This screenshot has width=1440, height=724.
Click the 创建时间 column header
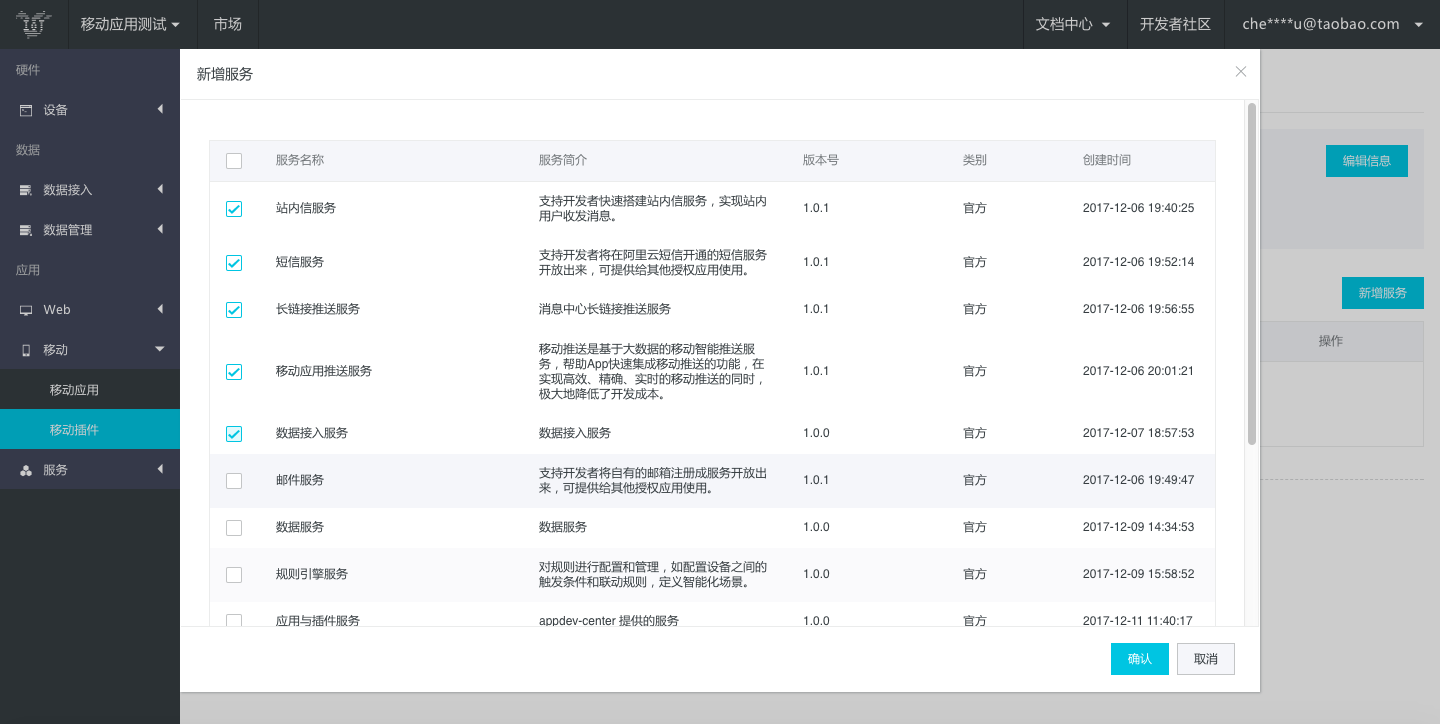click(x=1107, y=160)
